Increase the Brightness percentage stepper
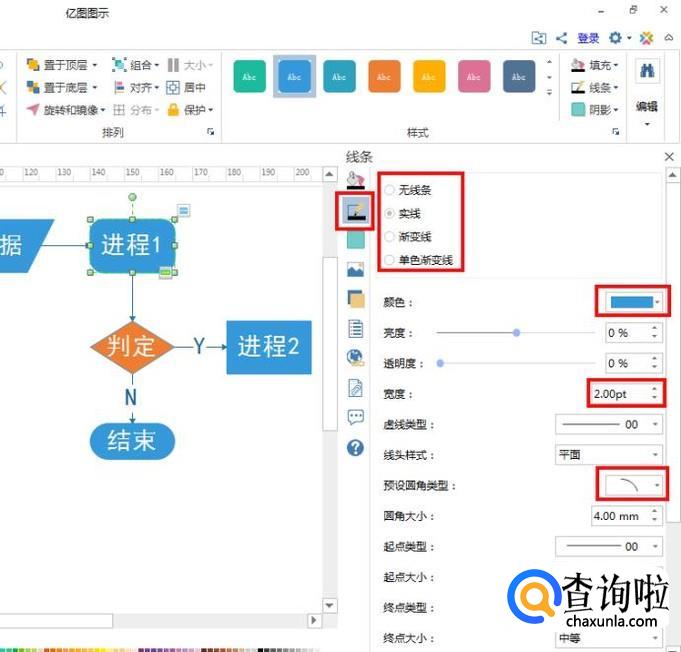Viewport: 681px width, 652px height. [655, 328]
